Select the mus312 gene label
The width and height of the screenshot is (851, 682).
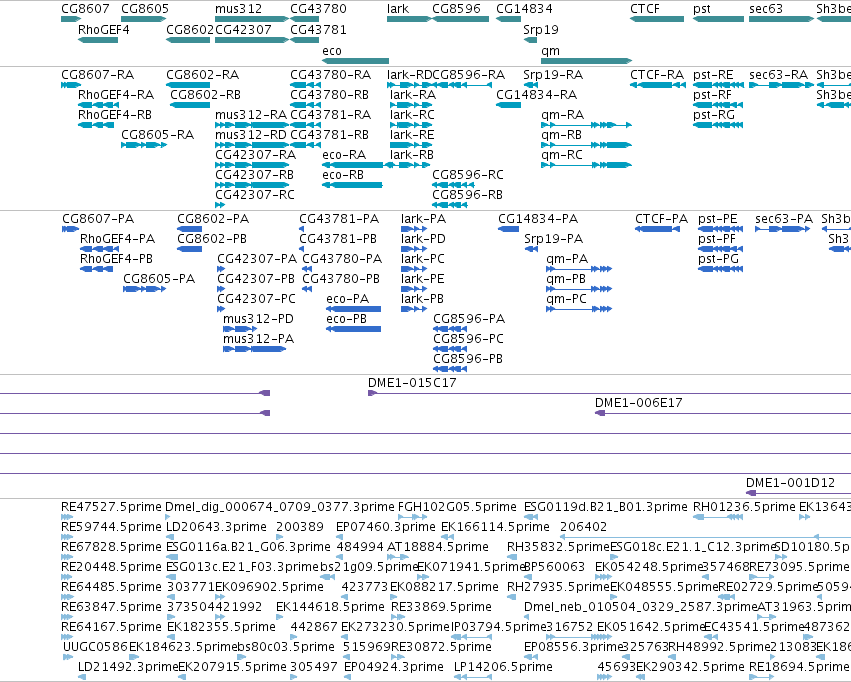click(x=238, y=9)
